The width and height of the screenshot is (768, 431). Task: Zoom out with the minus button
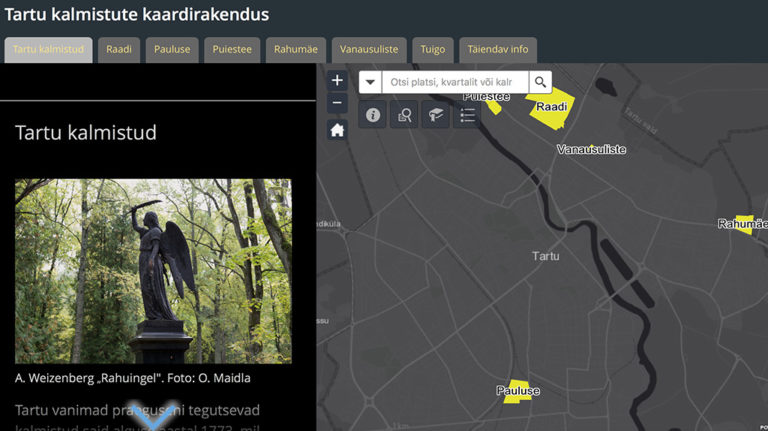[x=337, y=103]
